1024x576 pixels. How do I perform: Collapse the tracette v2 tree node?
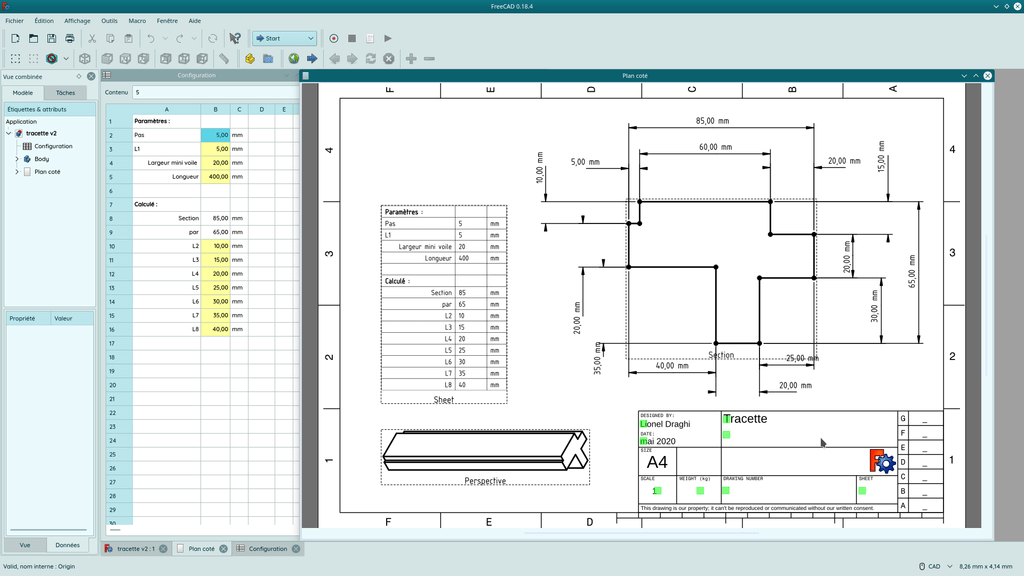click(x=9, y=133)
